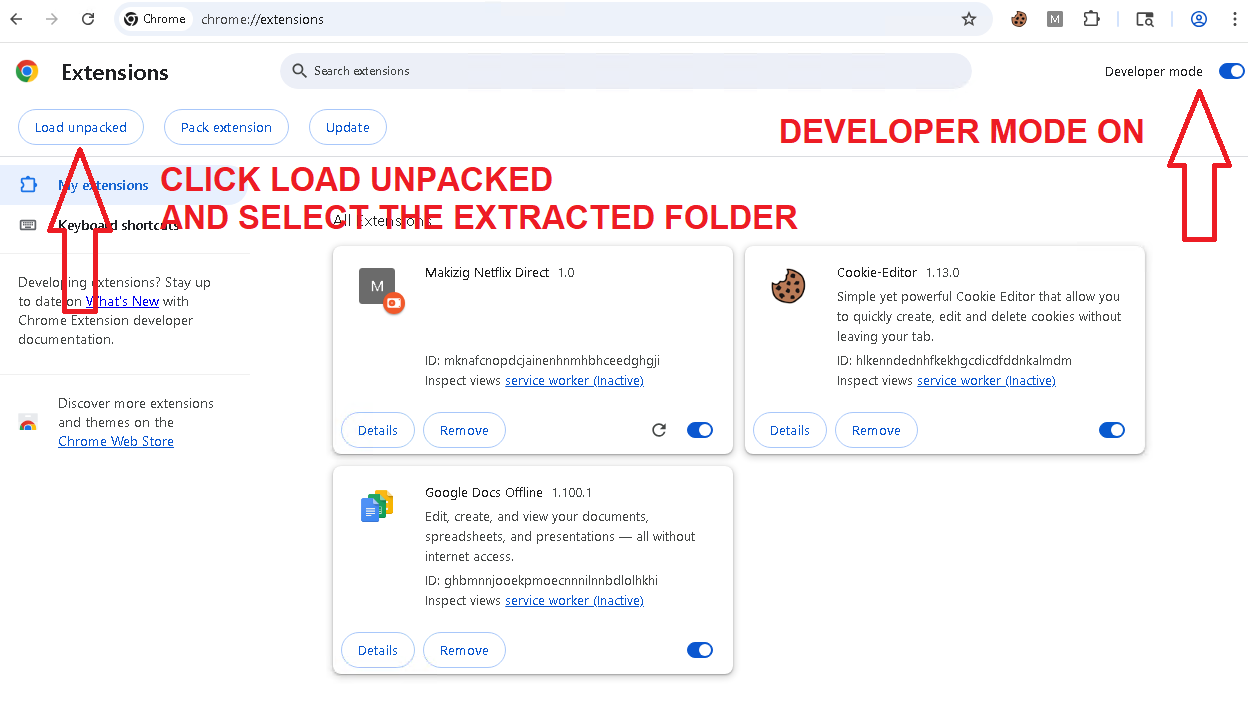Switch to My extensions section
Viewport: 1248px width, 710px height.
102,184
